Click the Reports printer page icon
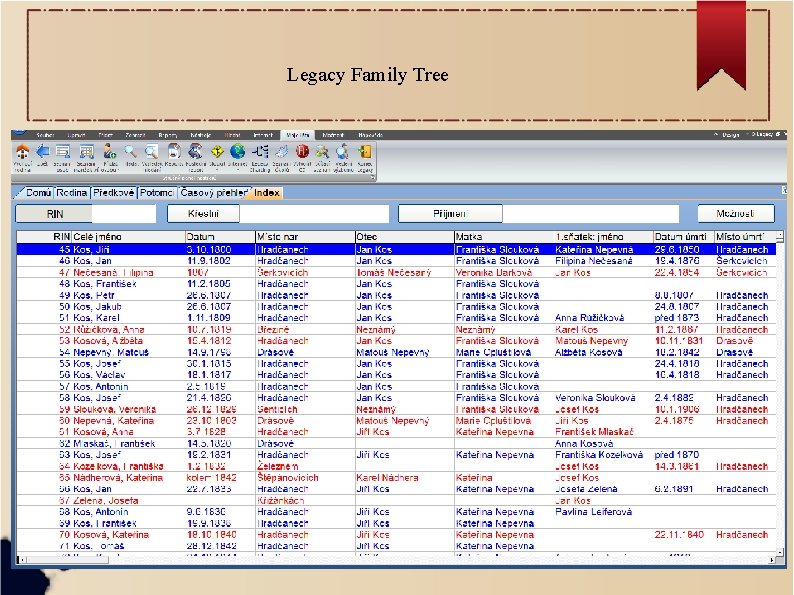The image size is (794, 595). [x=174, y=151]
